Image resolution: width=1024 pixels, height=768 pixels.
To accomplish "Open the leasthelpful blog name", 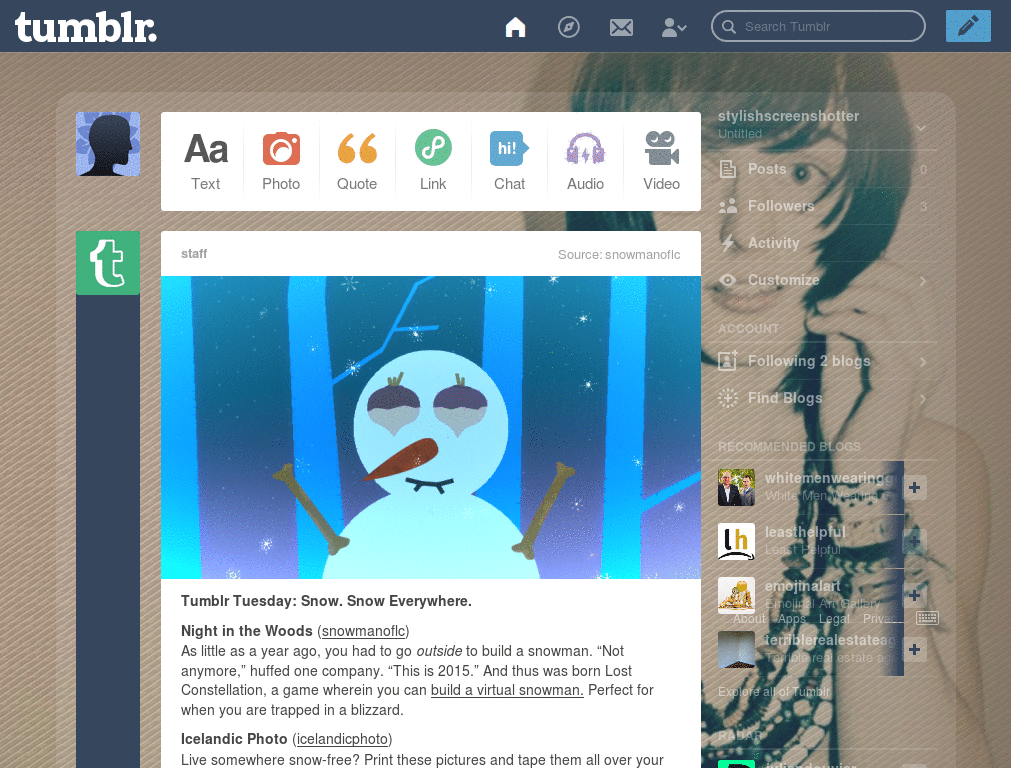I will (x=805, y=532).
